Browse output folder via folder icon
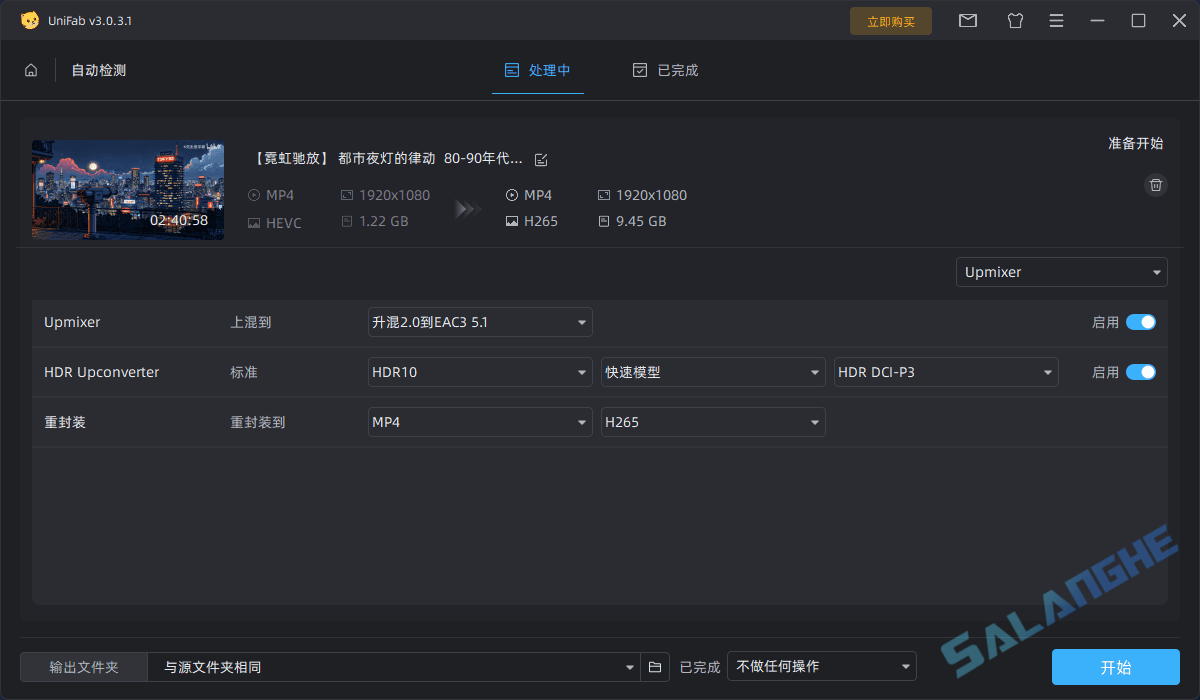The height and width of the screenshot is (700, 1200). click(x=655, y=666)
